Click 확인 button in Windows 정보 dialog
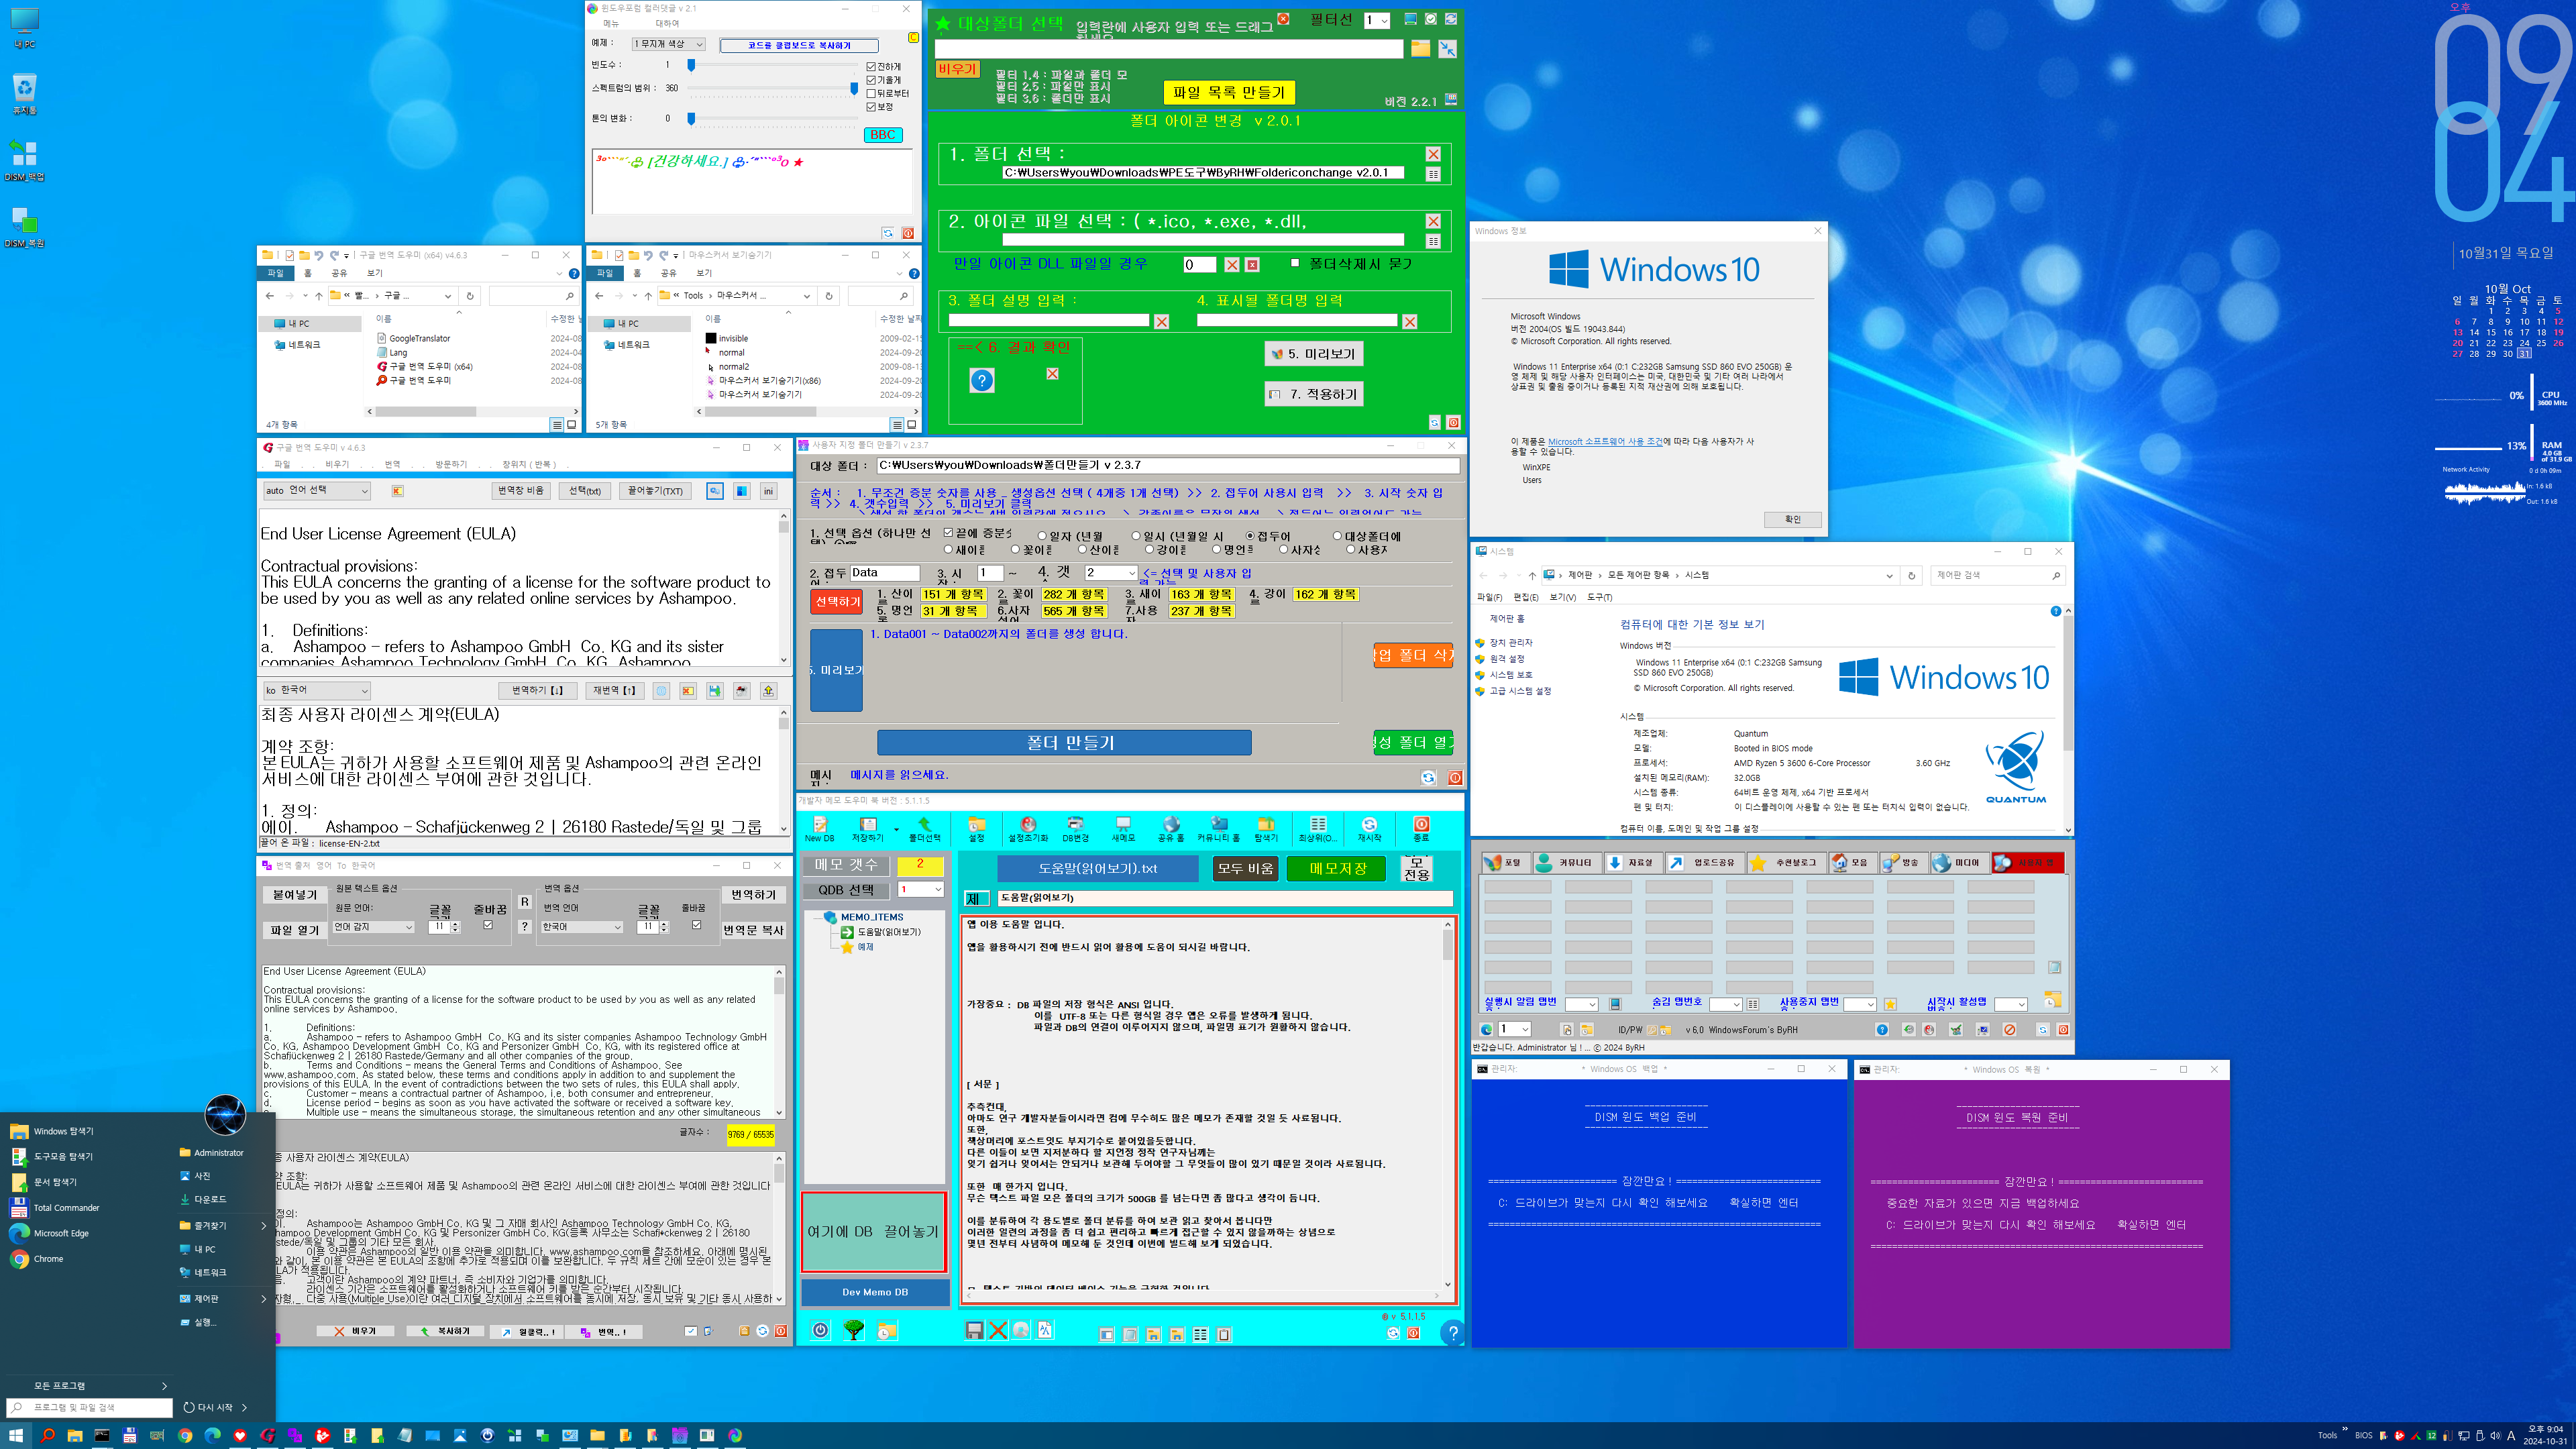The image size is (2576, 1449). [x=1792, y=519]
